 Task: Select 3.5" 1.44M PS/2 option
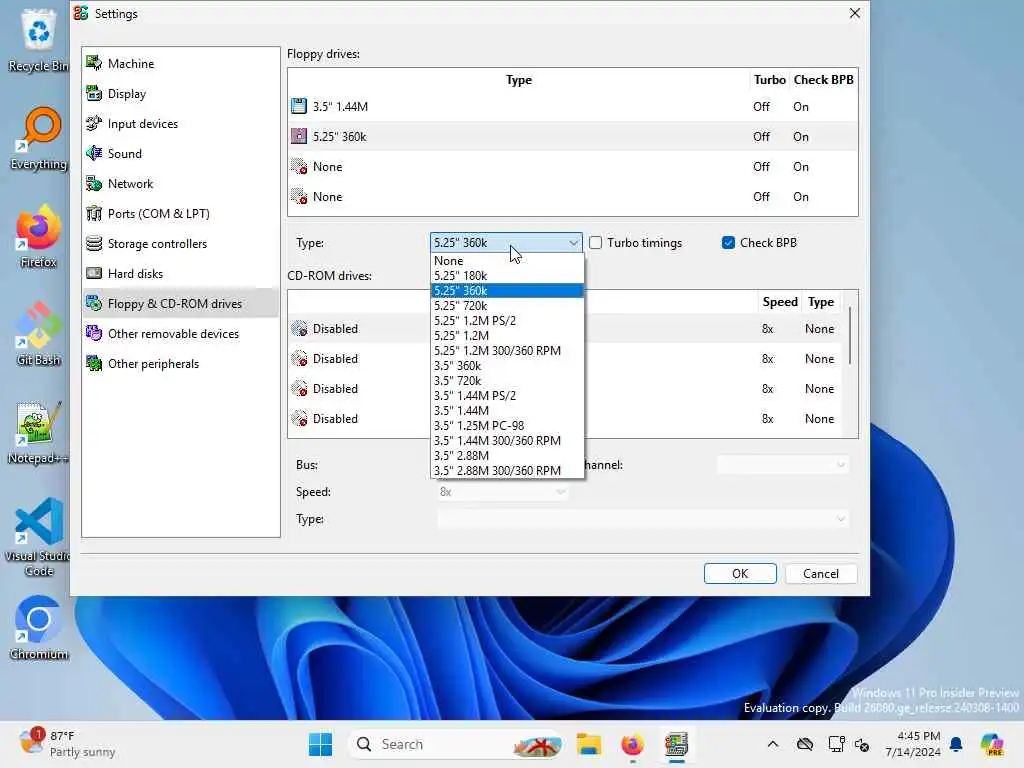click(x=507, y=396)
